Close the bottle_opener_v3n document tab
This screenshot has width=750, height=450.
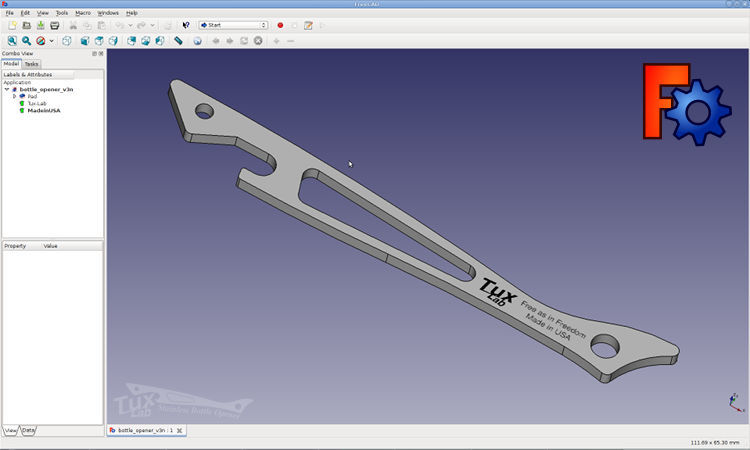point(180,430)
